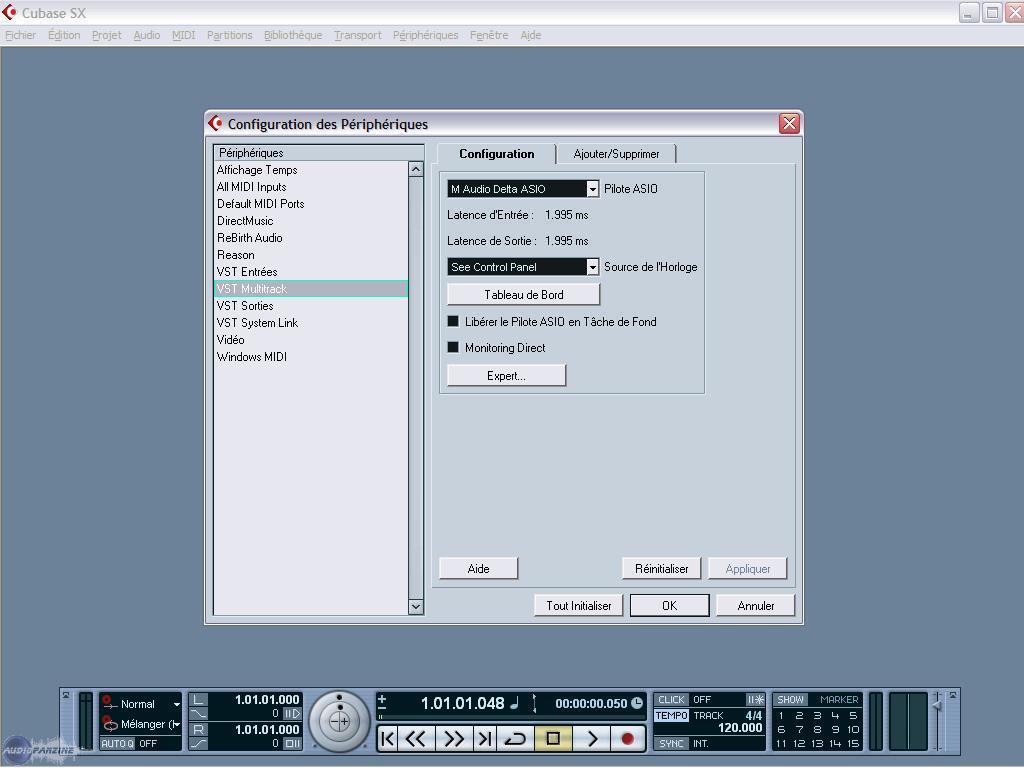
Task: Open the Périphériques menu
Action: coord(425,35)
